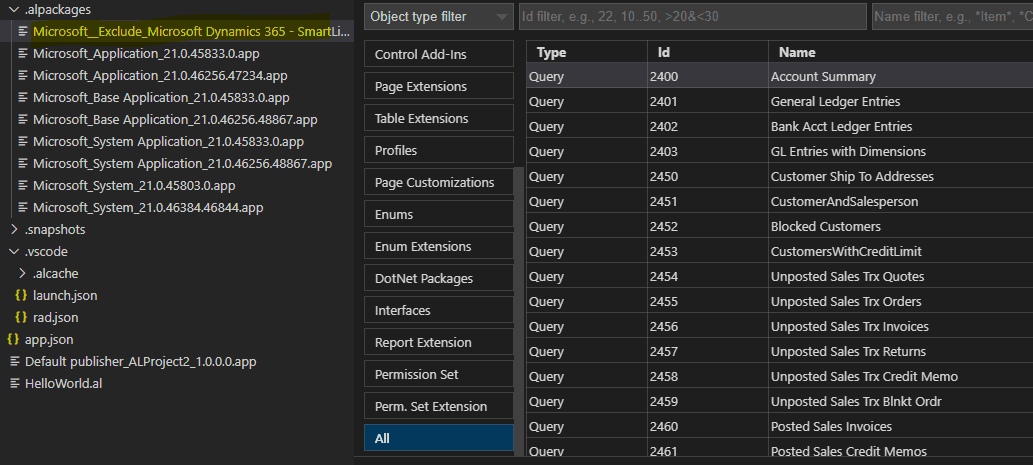The image size is (1033, 465).
Task: Select Unposted Sales Trx Orders row
Action: click(x=779, y=302)
